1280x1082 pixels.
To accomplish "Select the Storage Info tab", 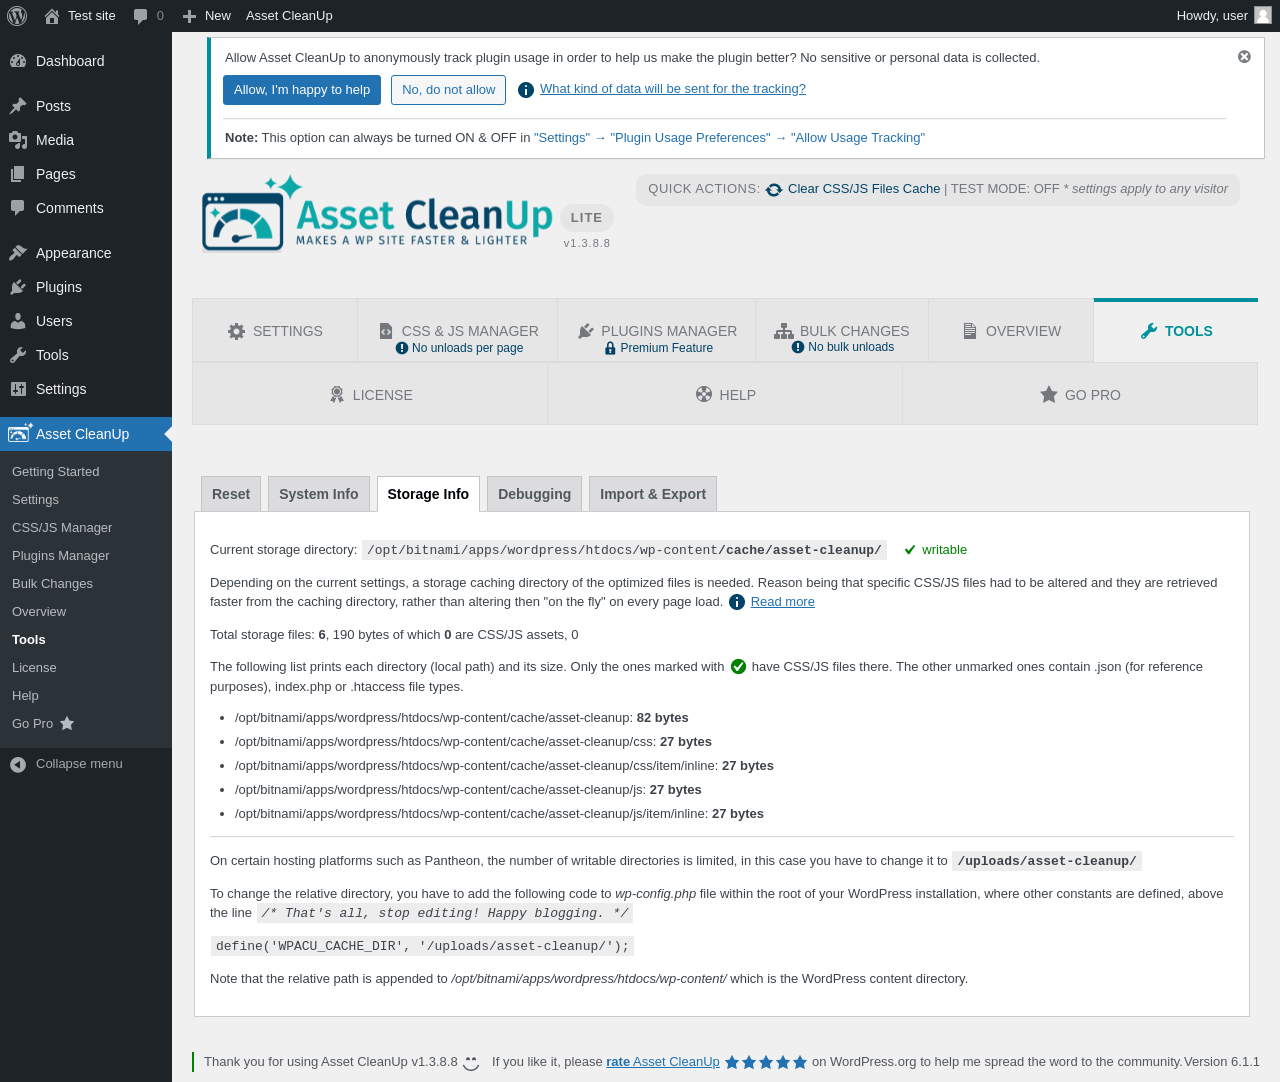I will [x=428, y=494].
